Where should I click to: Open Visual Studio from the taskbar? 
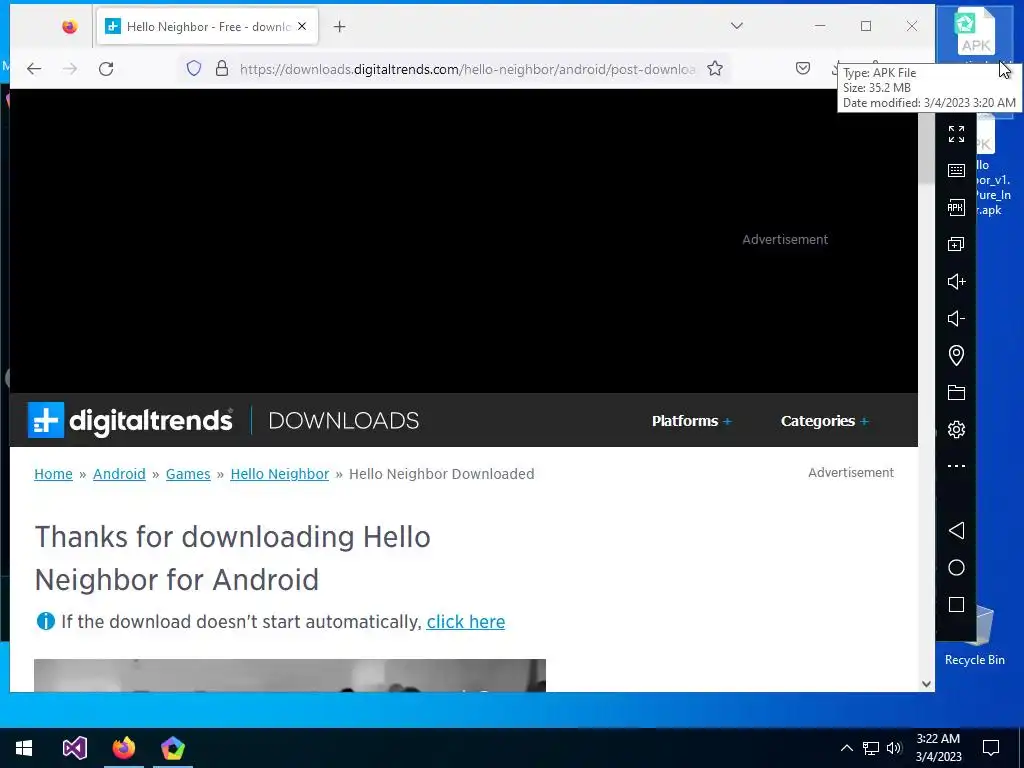[74, 748]
